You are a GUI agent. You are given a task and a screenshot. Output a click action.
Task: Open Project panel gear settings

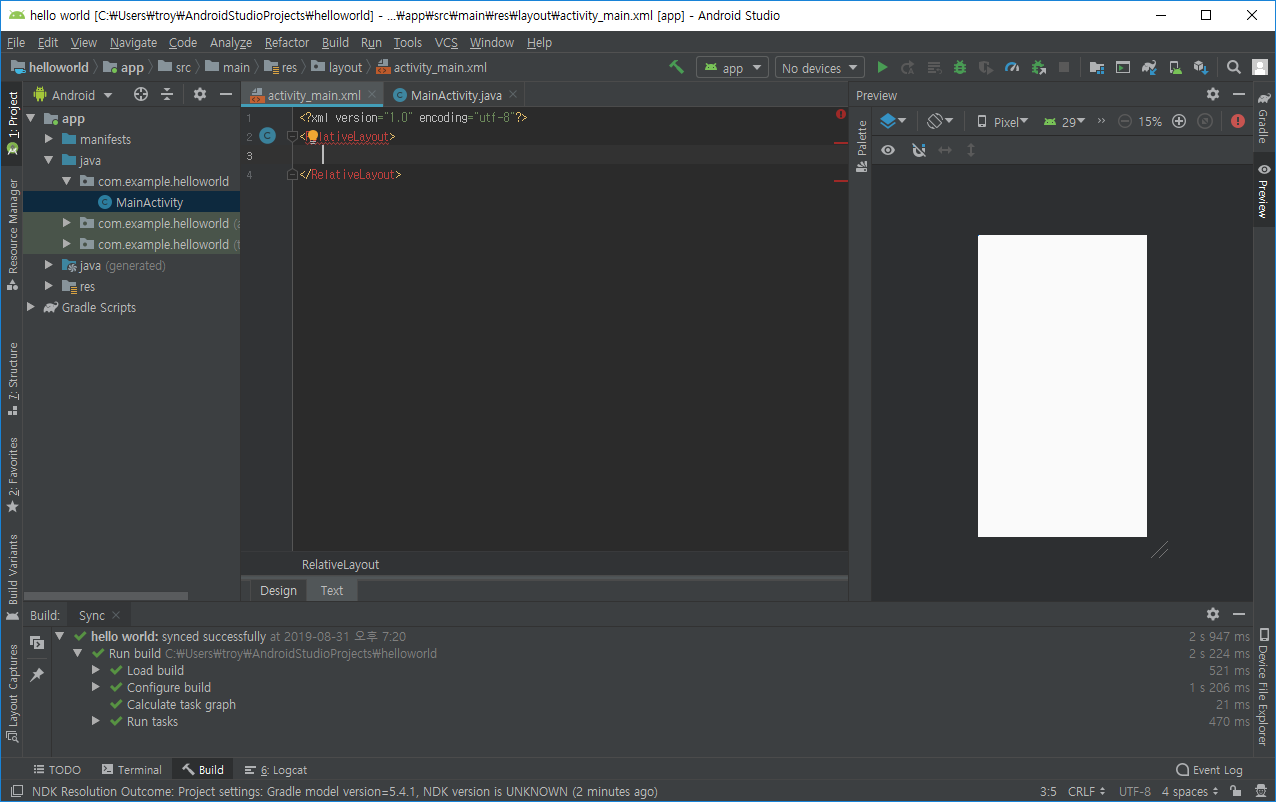(x=200, y=94)
